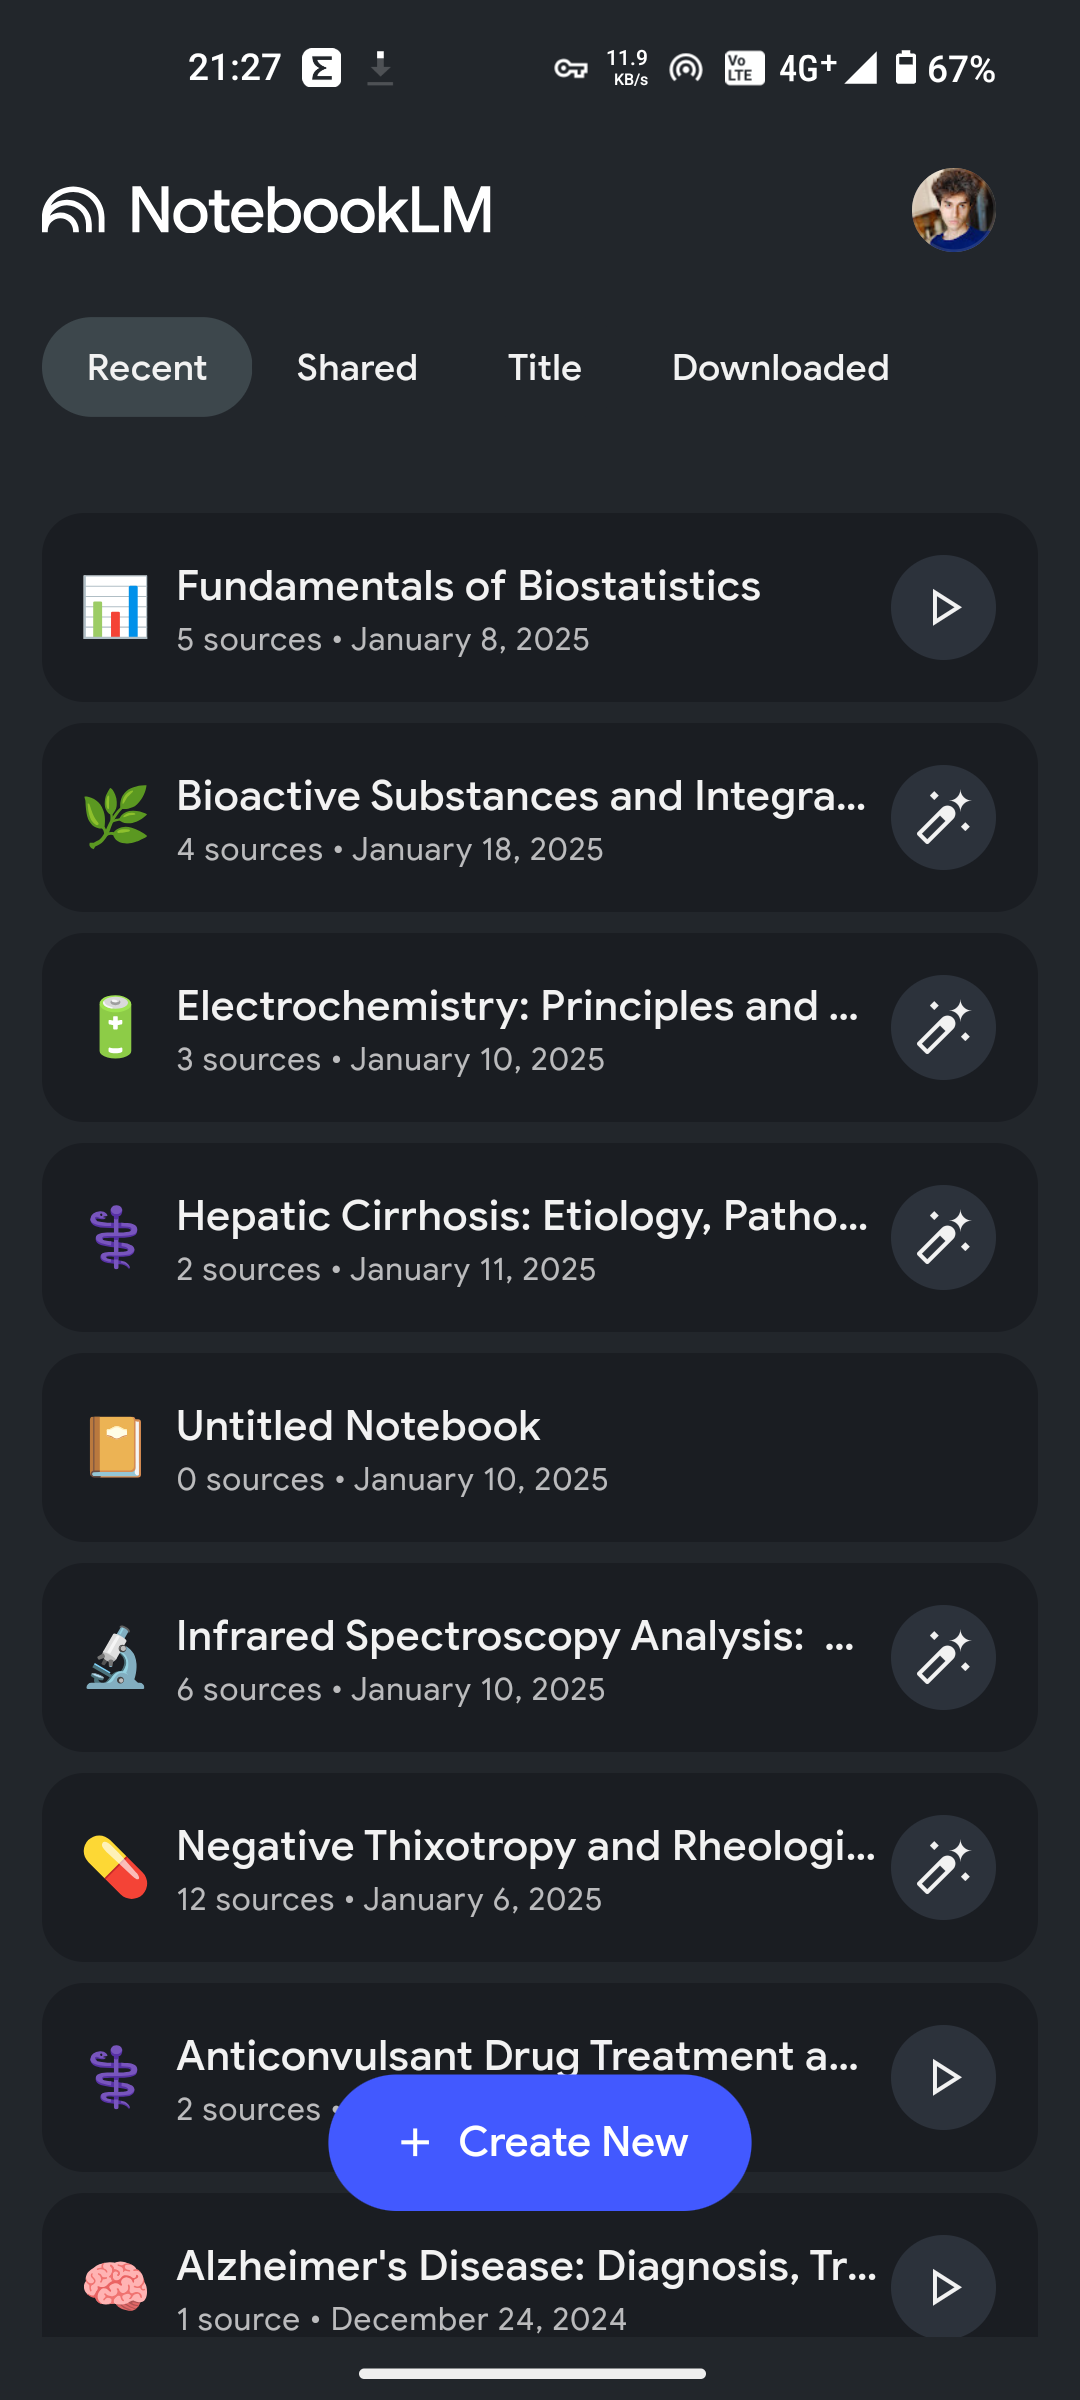Select the Recent filter tab
Viewport: 1080px width, 2400px height.
pos(147,367)
